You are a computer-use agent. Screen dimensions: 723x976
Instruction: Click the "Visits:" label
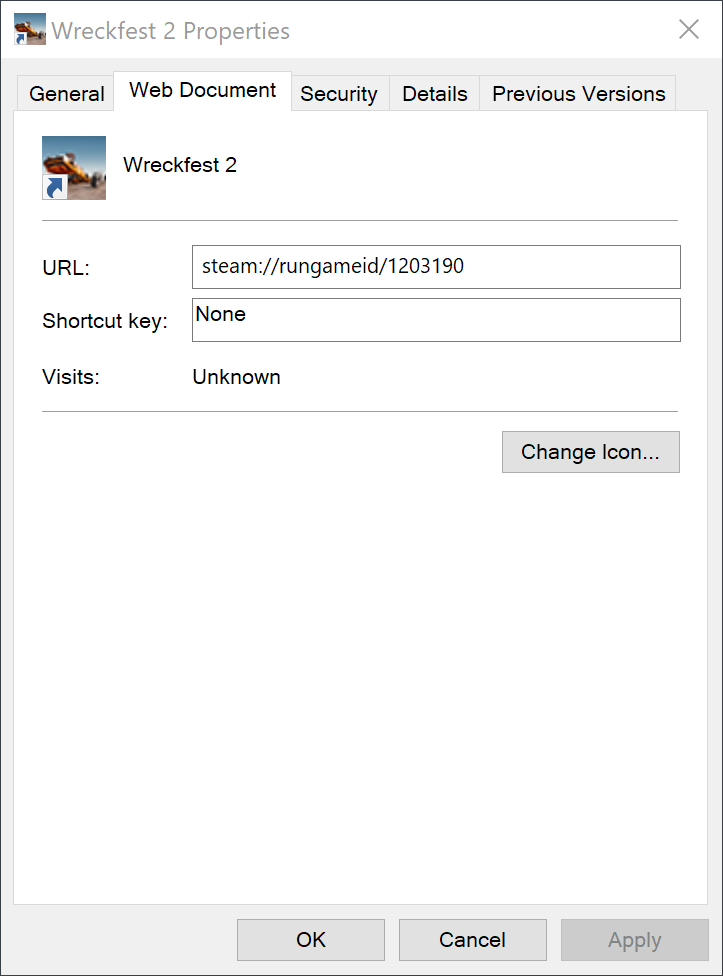click(71, 377)
